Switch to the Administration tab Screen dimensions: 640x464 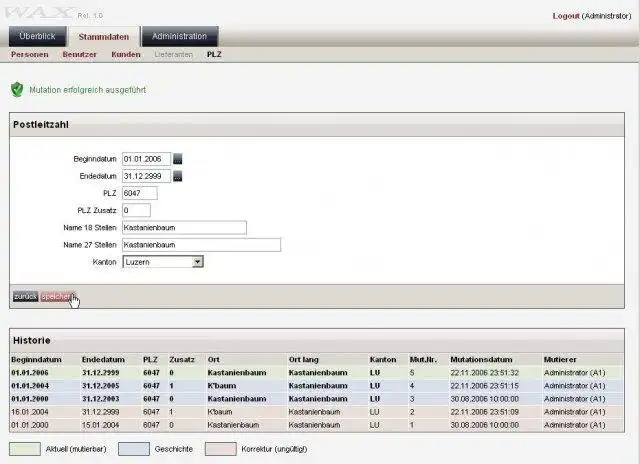pos(180,36)
